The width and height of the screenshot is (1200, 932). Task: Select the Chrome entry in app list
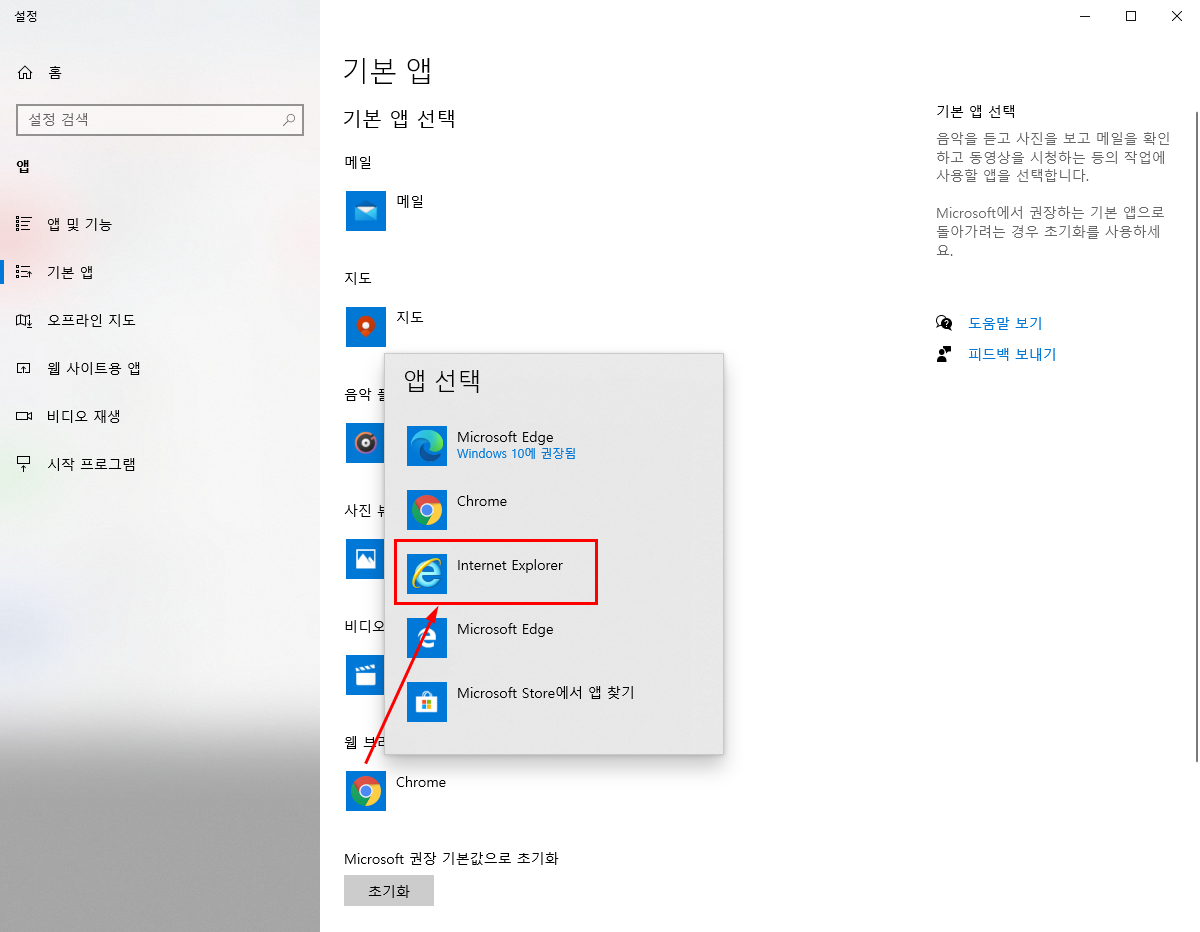(554, 510)
